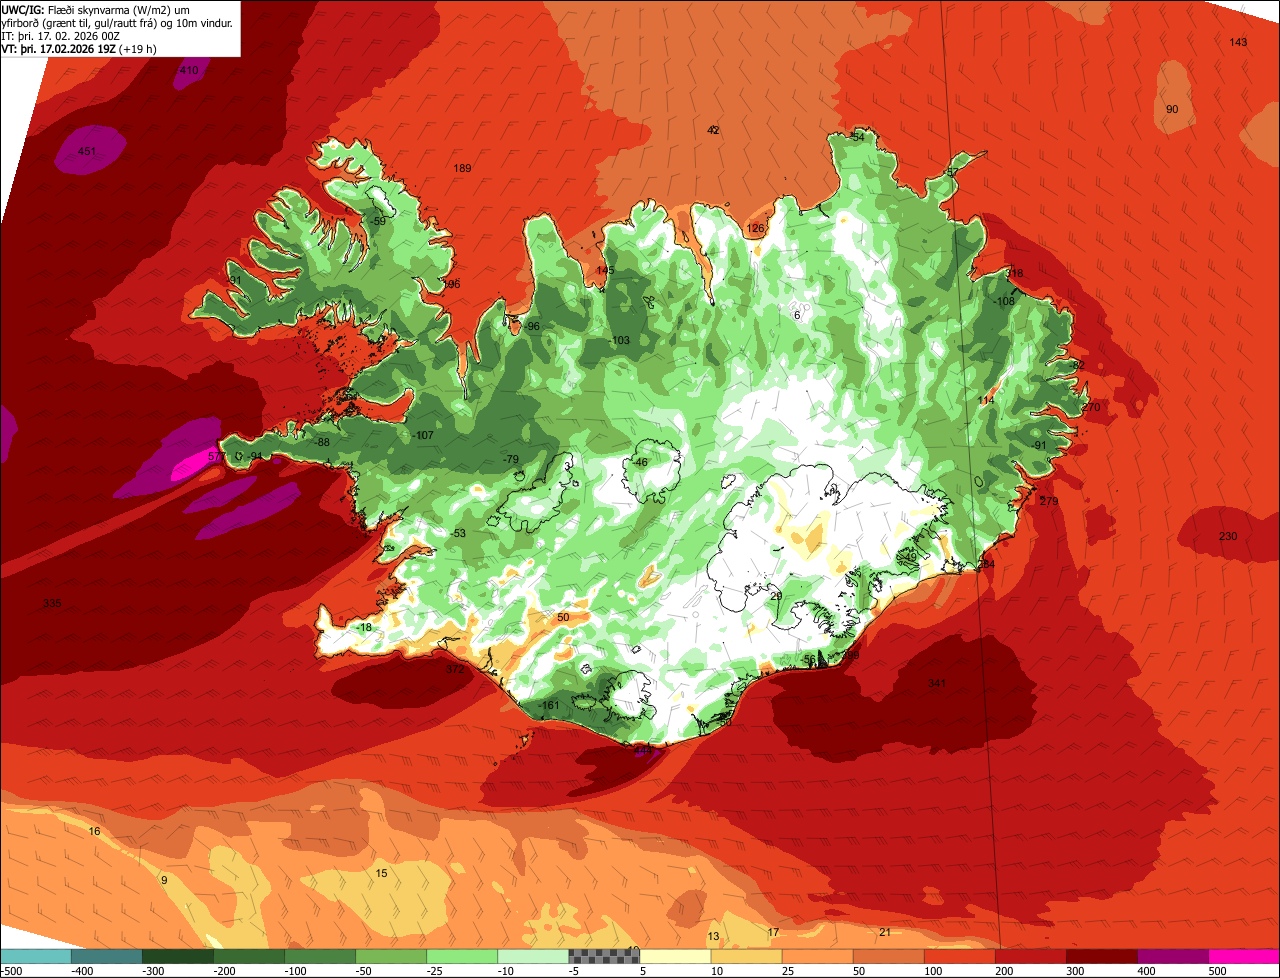The image size is (1280, 978).
Task: Click the '-96' value in northwest Iceland
Action: (x=532, y=327)
